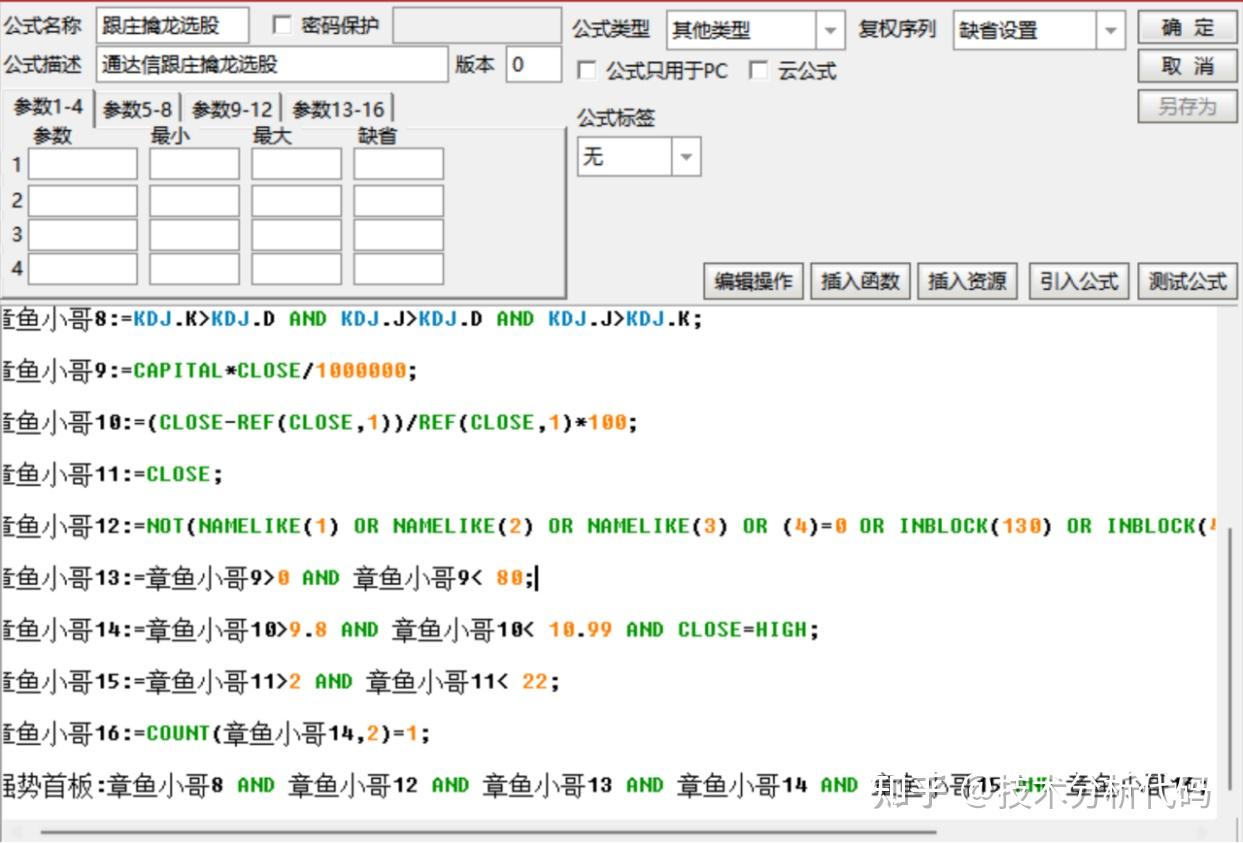Click parameter row 3 缺省 field

click(x=399, y=234)
